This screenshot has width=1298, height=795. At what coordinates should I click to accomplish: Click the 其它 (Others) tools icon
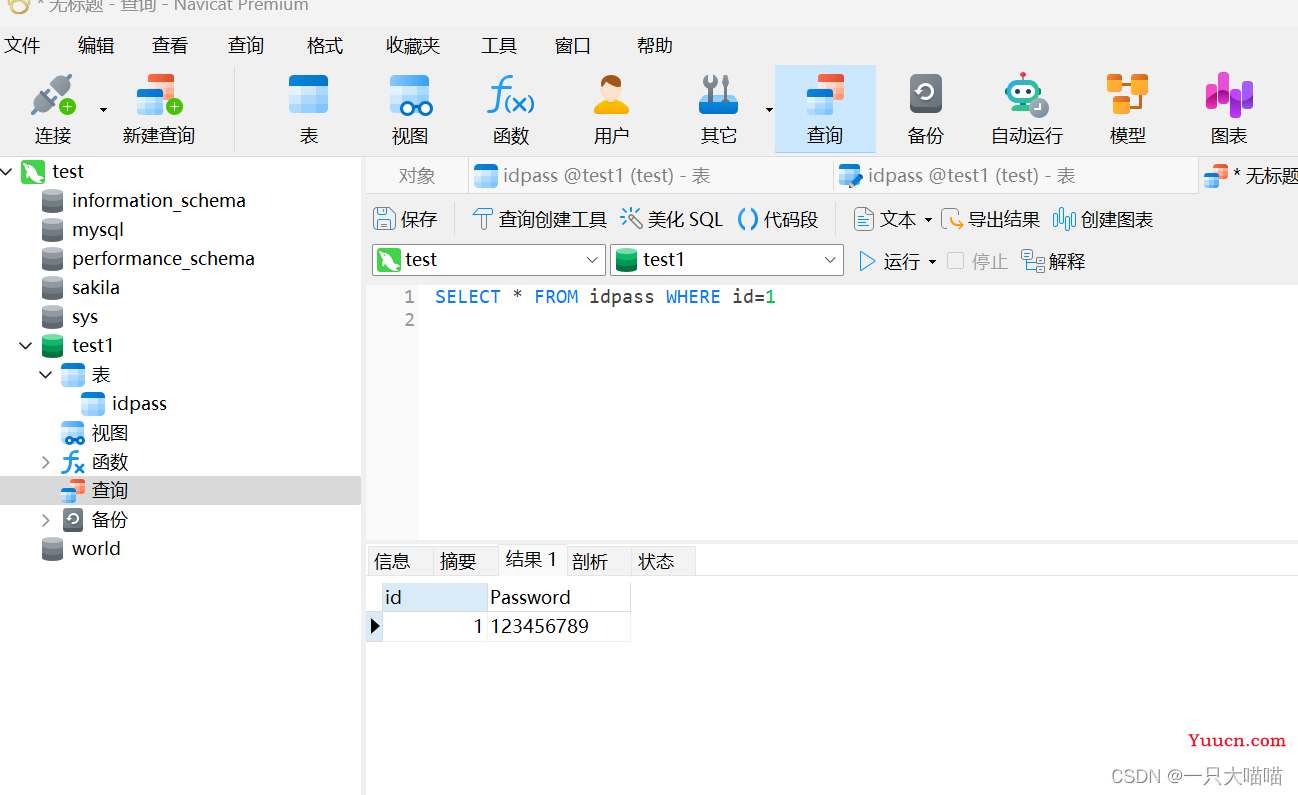718,96
